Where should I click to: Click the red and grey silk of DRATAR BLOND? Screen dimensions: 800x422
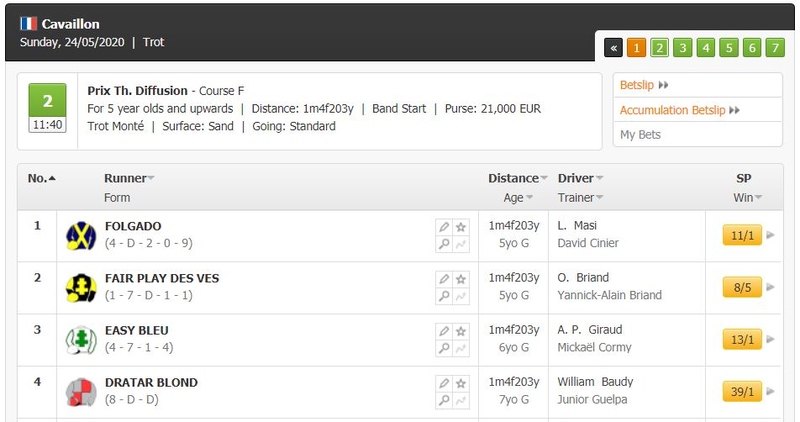81,392
